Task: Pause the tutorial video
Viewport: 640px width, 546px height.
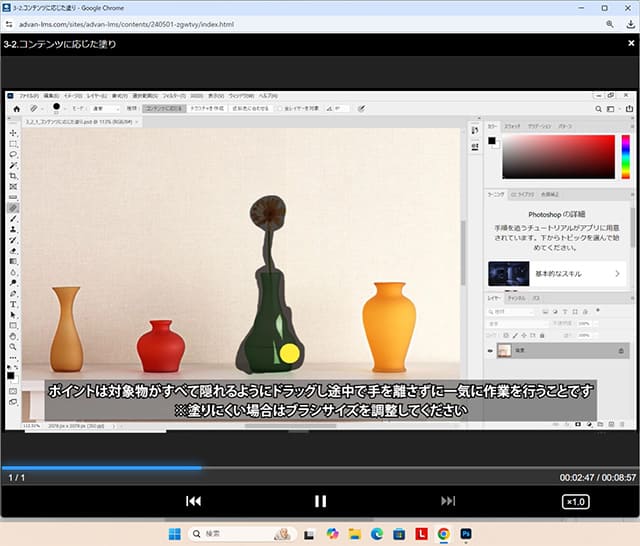Action: pyautogui.click(x=320, y=501)
